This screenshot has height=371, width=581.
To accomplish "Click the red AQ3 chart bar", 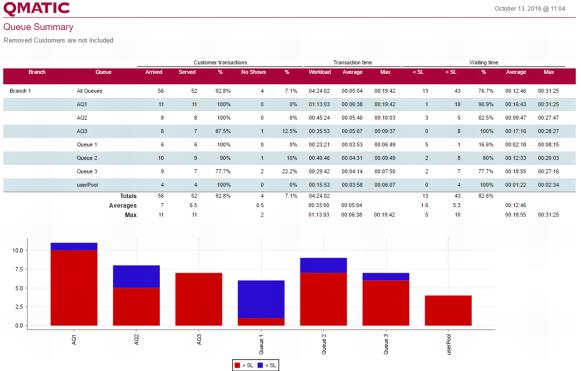I will click(x=199, y=299).
